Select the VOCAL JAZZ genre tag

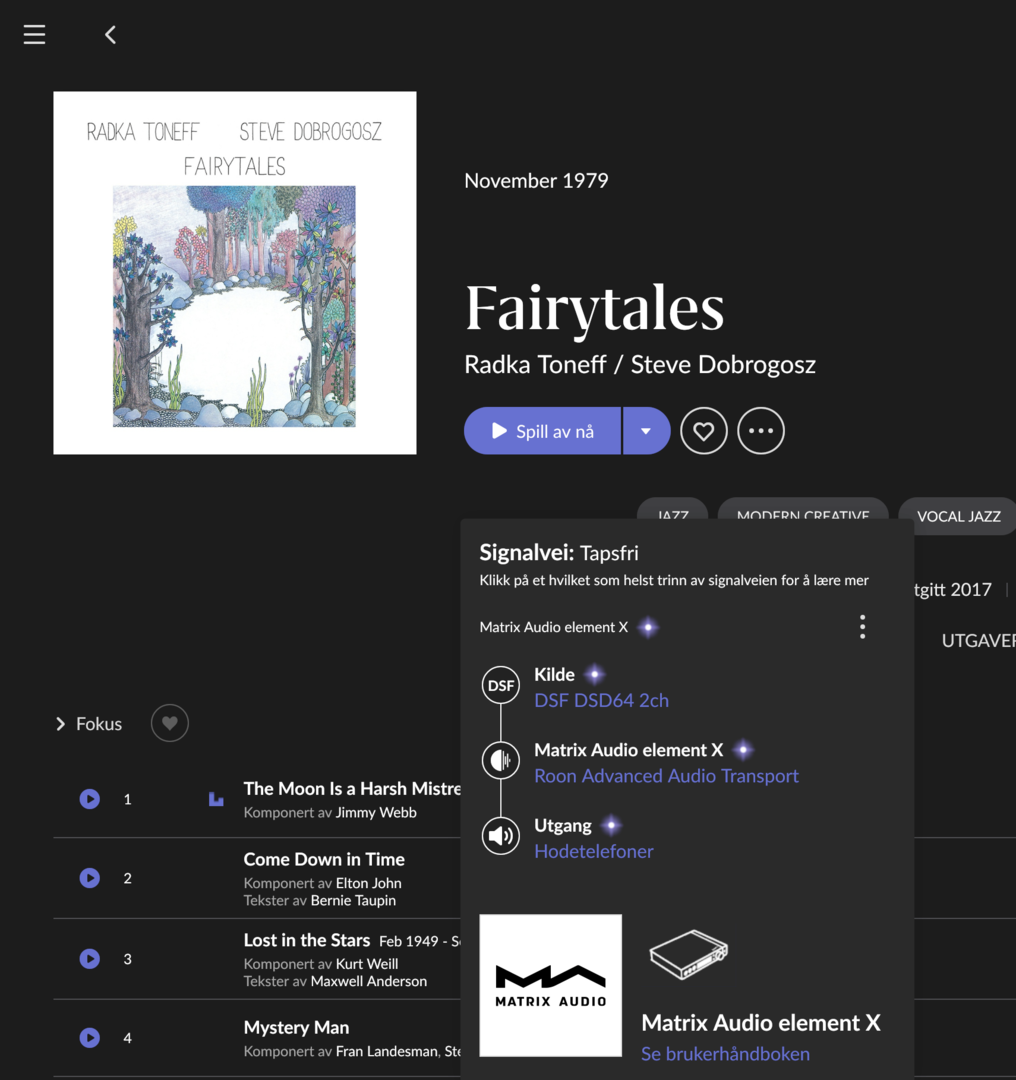958,517
